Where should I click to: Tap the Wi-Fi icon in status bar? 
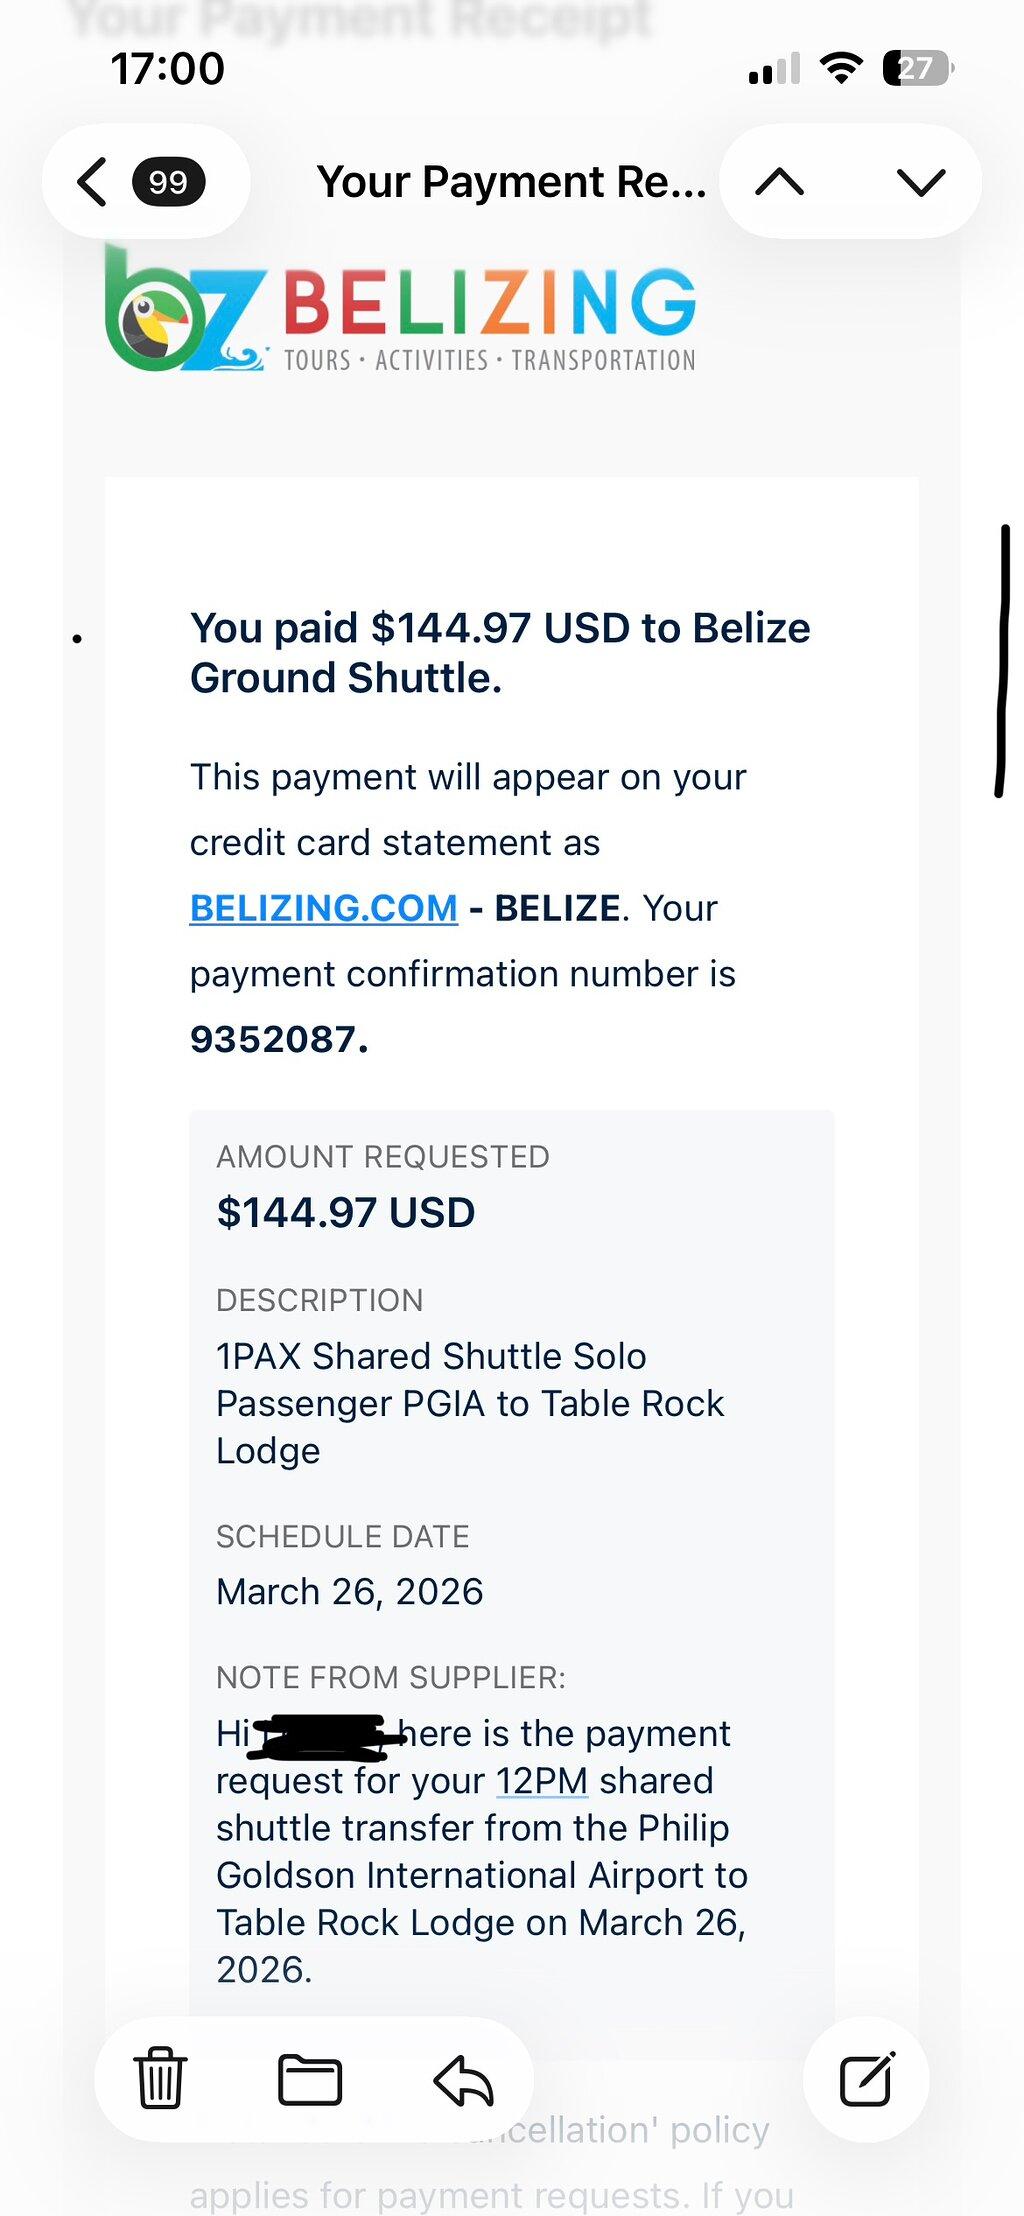pyautogui.click(x=841, y=68)
